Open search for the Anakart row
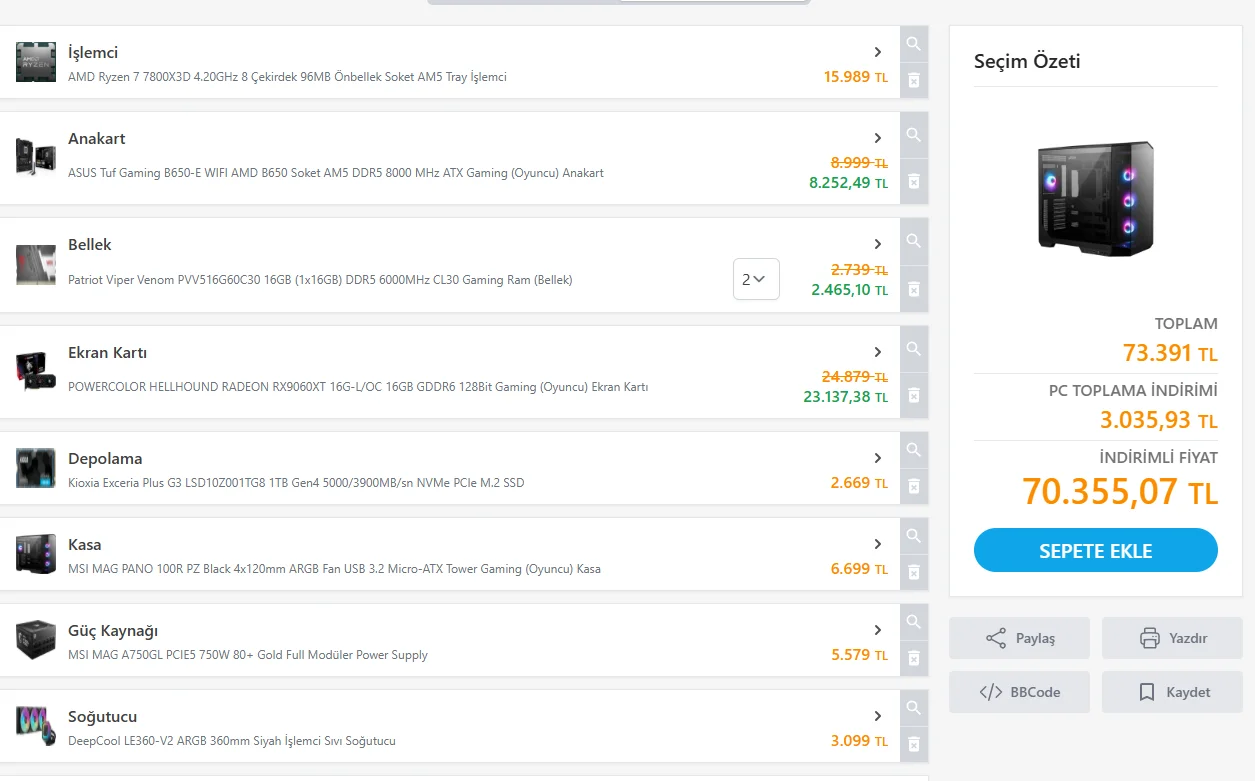The width and height of the screenshot is (1255, 781). click(914, 135)
